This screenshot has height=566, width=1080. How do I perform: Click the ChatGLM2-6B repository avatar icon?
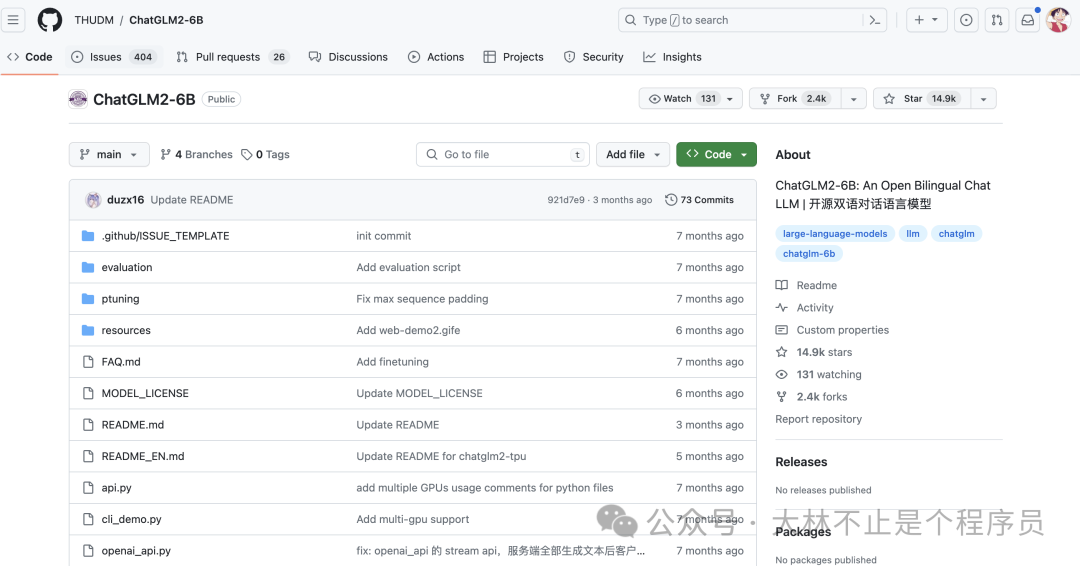tap(78, 99)
